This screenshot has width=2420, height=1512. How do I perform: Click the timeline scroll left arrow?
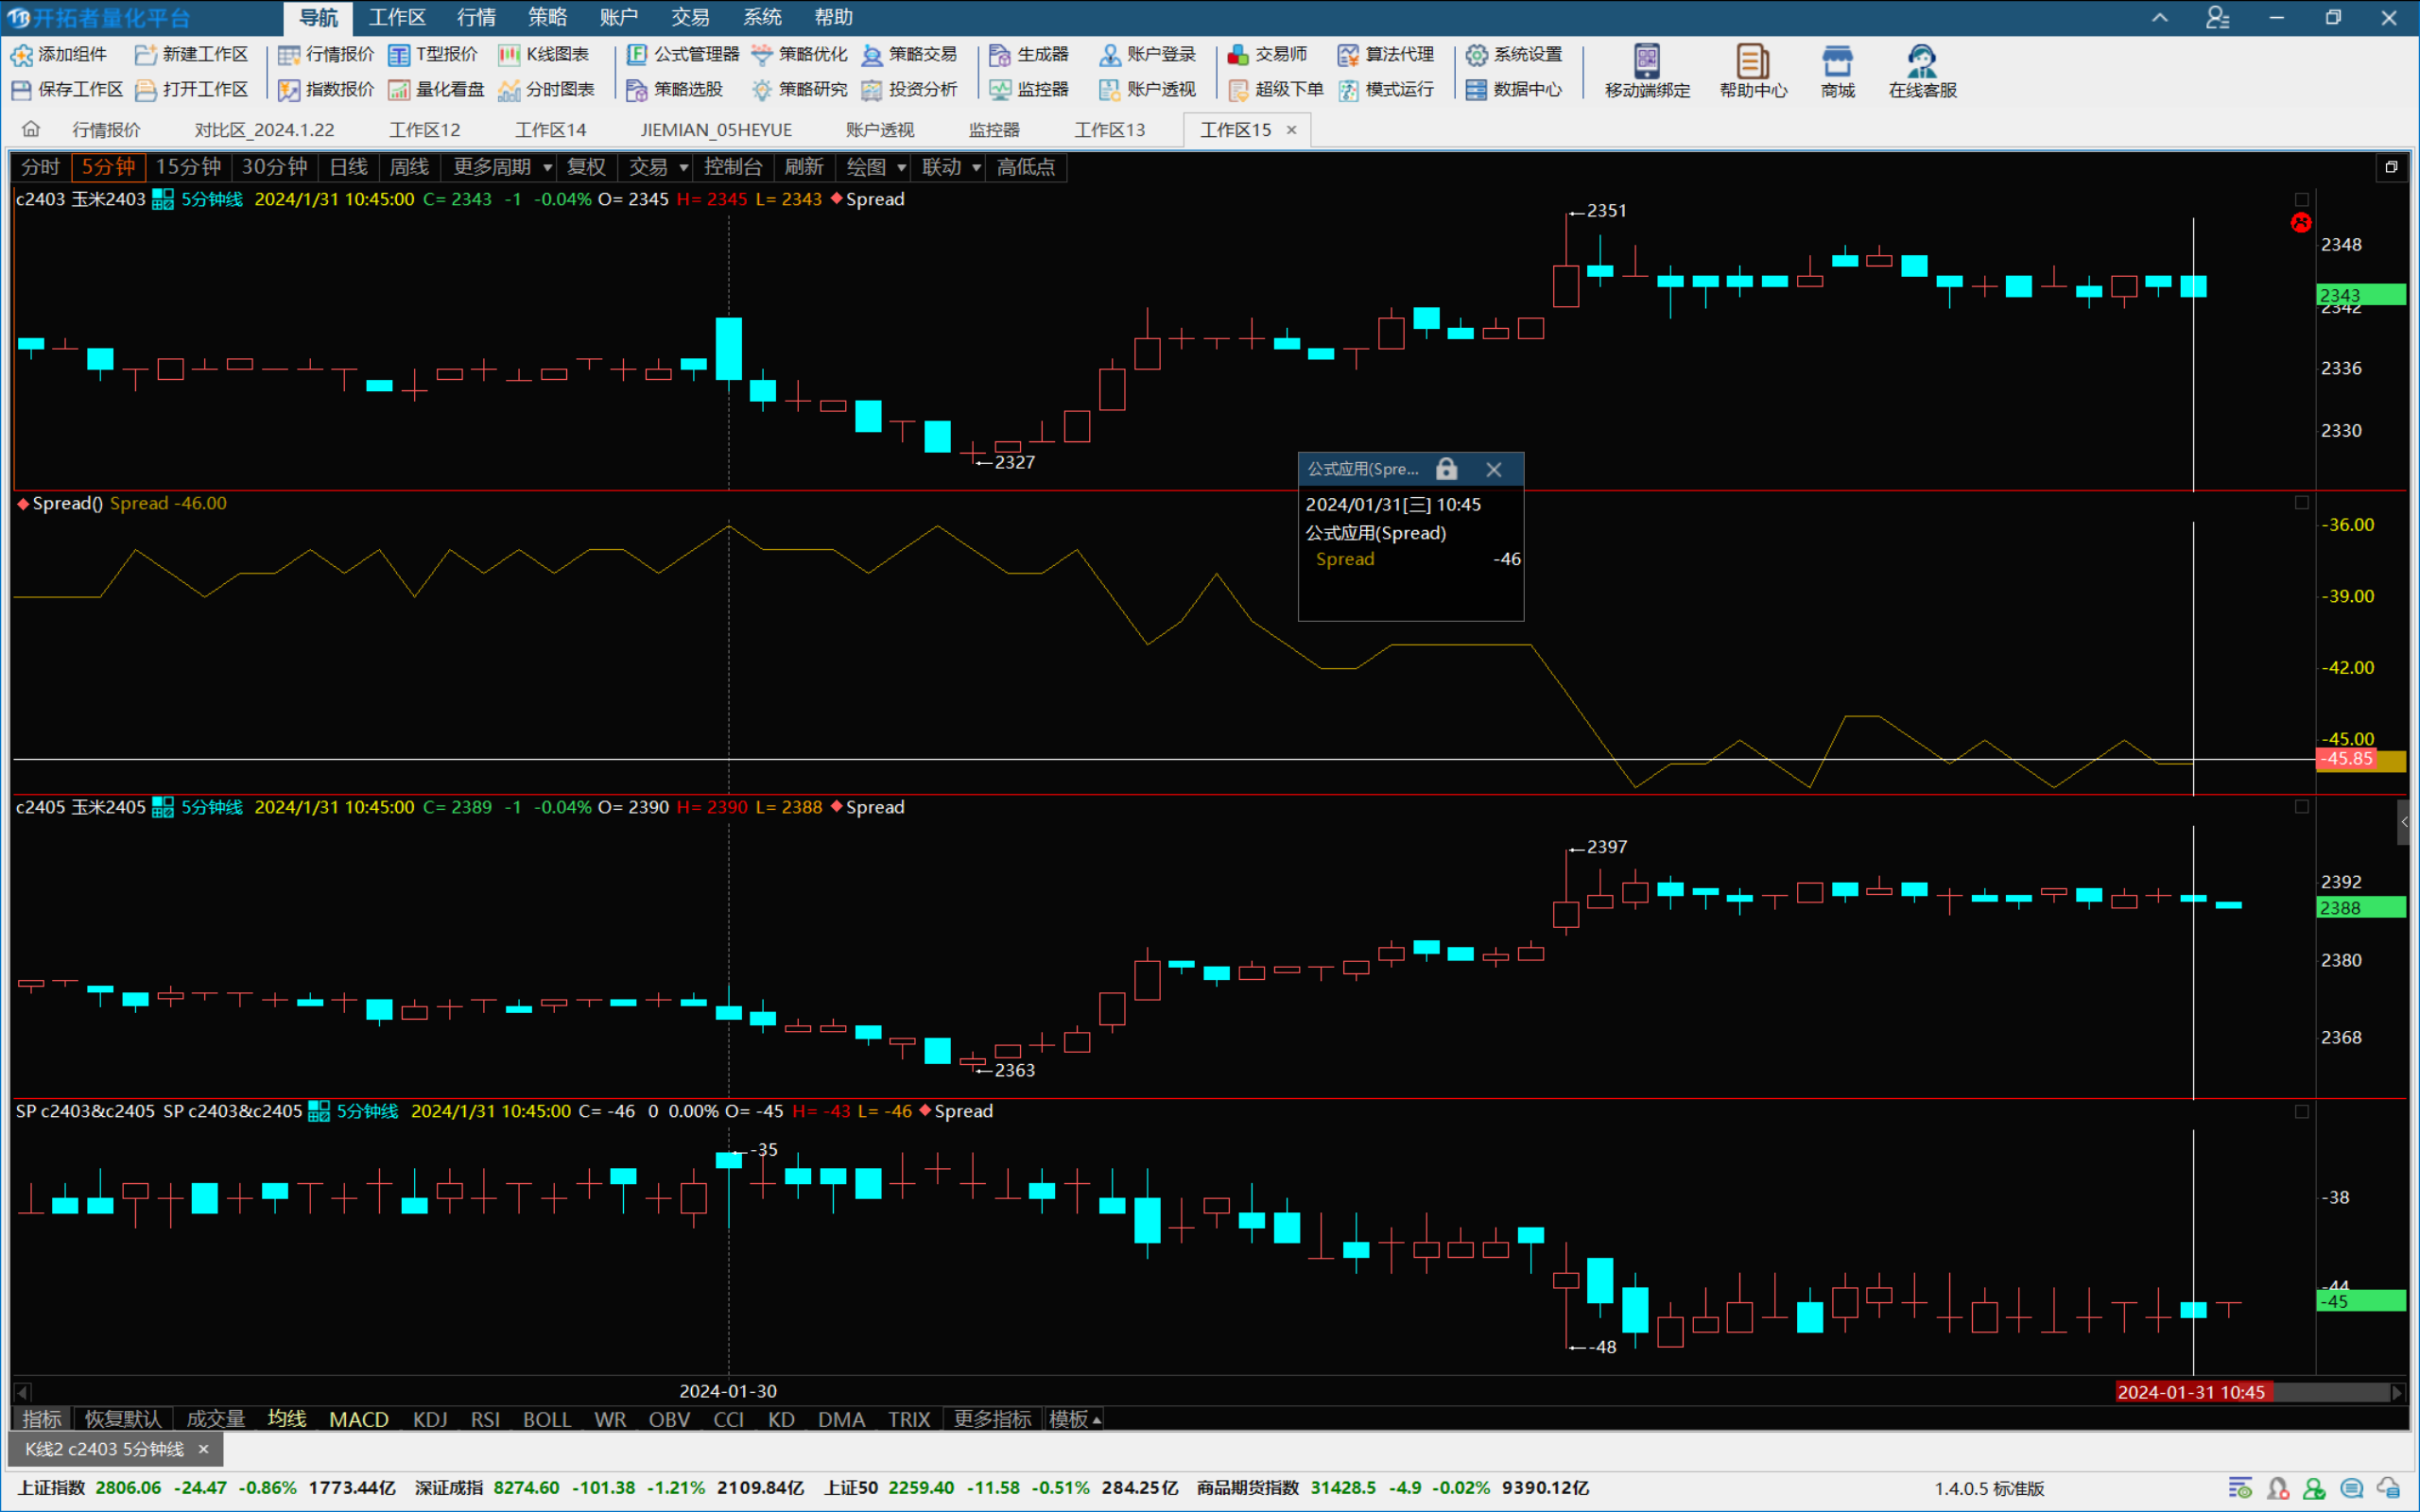click(22, 1391)
